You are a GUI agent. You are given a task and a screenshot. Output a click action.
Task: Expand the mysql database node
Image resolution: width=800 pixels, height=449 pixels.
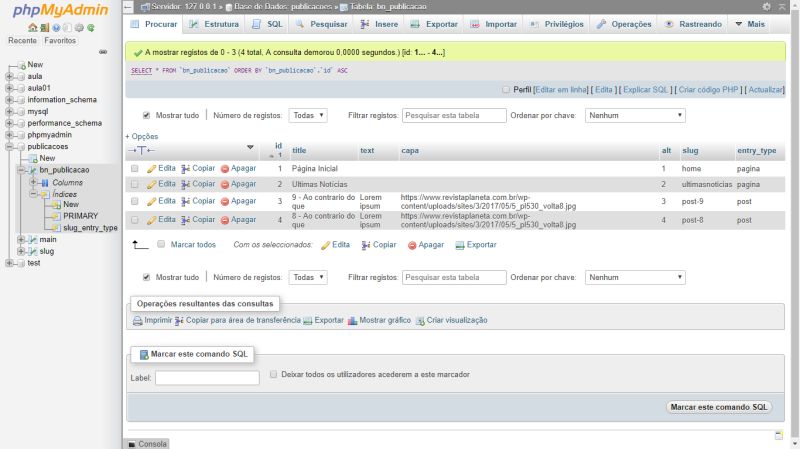[x=9, y=112]
